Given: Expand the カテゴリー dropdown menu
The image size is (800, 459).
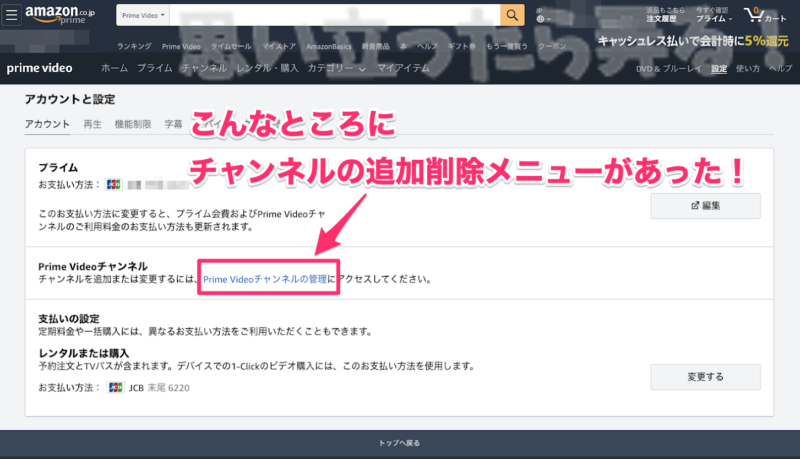Looking at the screenshot, I should (x=337, y=68).
